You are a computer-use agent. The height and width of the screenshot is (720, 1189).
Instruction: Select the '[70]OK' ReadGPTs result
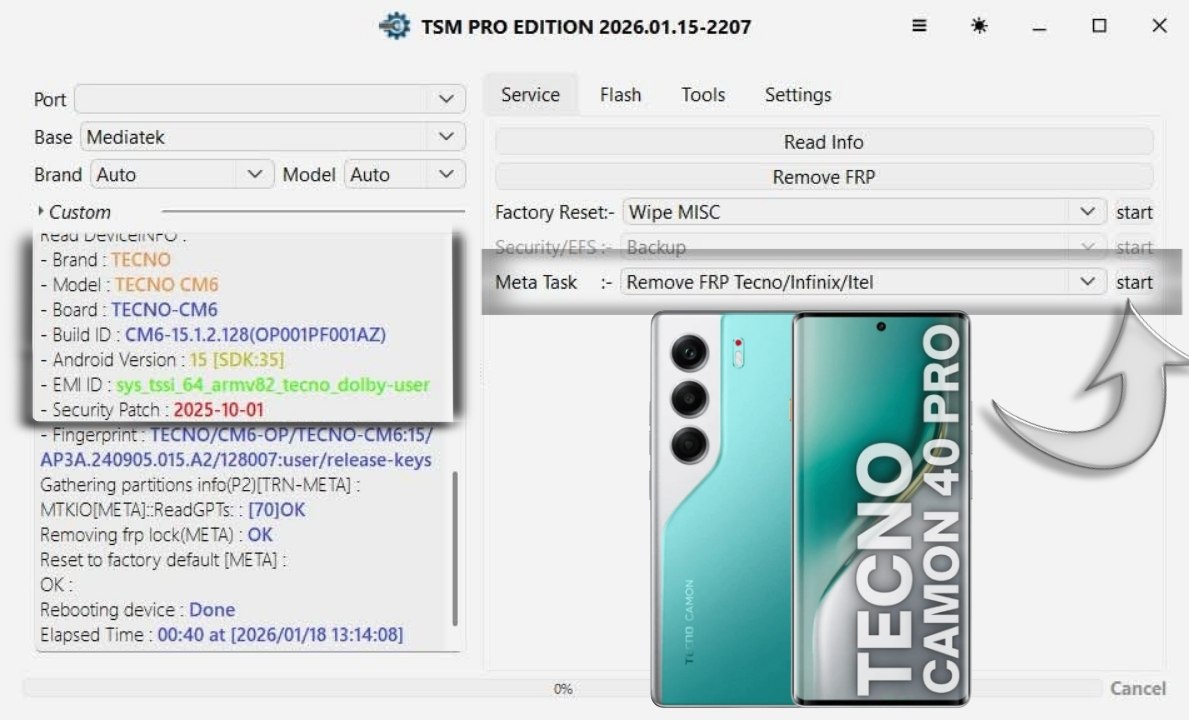point(277,509)
